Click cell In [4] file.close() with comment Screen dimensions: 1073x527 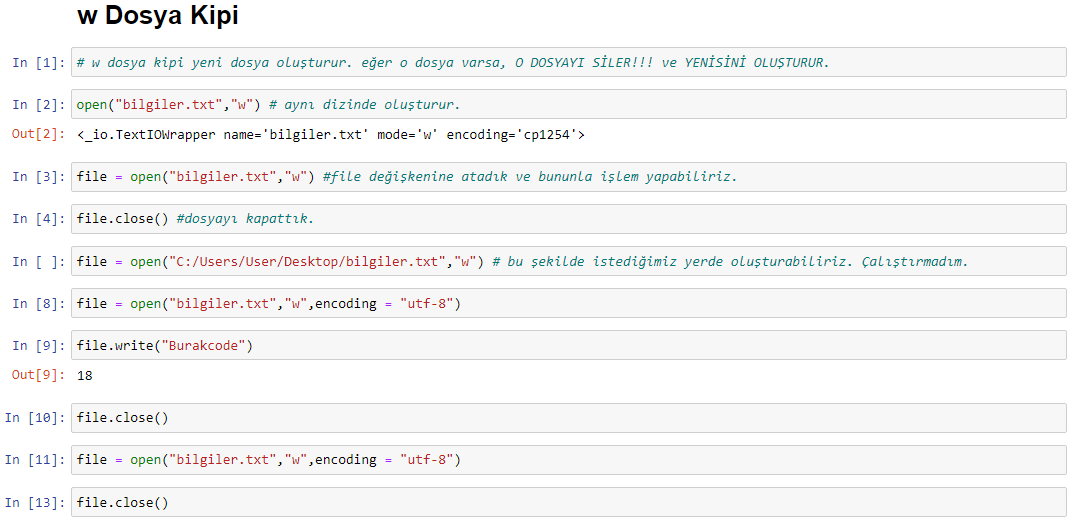(x=569, y=218)
